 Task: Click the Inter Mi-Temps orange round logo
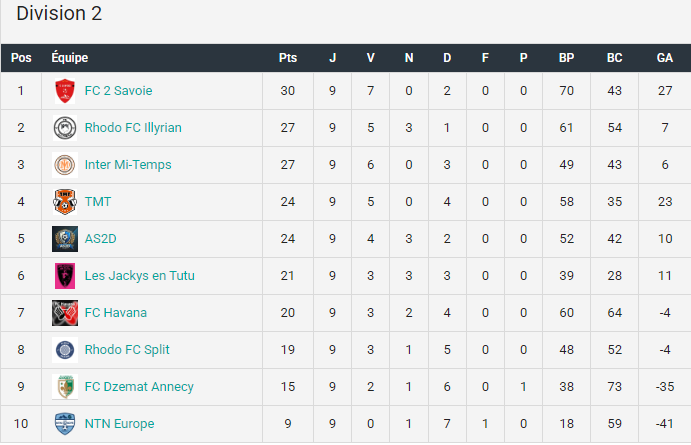coord(65,165)
